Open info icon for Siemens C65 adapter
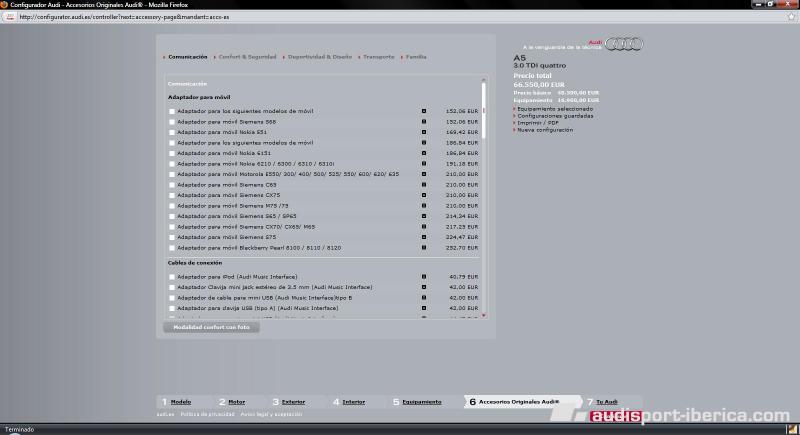The height and width of the screenshot is (435, 800). click(423, 185)
